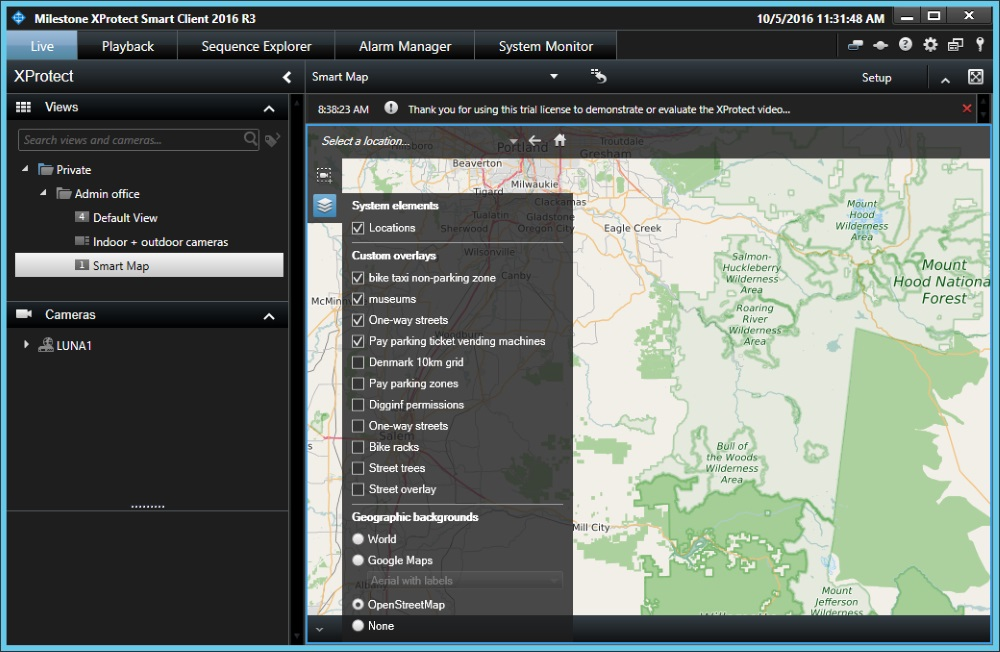Select Google Maps as geographic background

(358, 560)
